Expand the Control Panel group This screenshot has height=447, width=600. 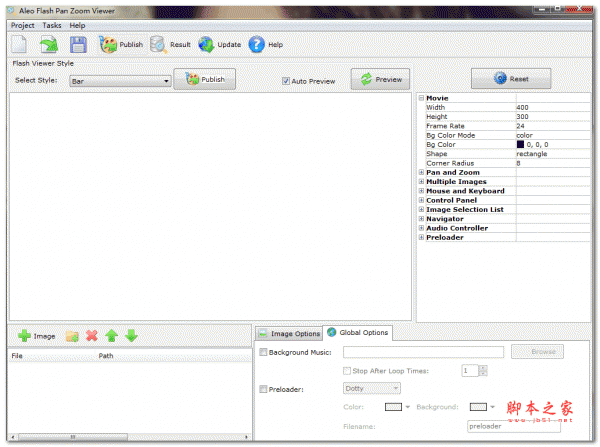pyautogui.click(x=421, y=200)
